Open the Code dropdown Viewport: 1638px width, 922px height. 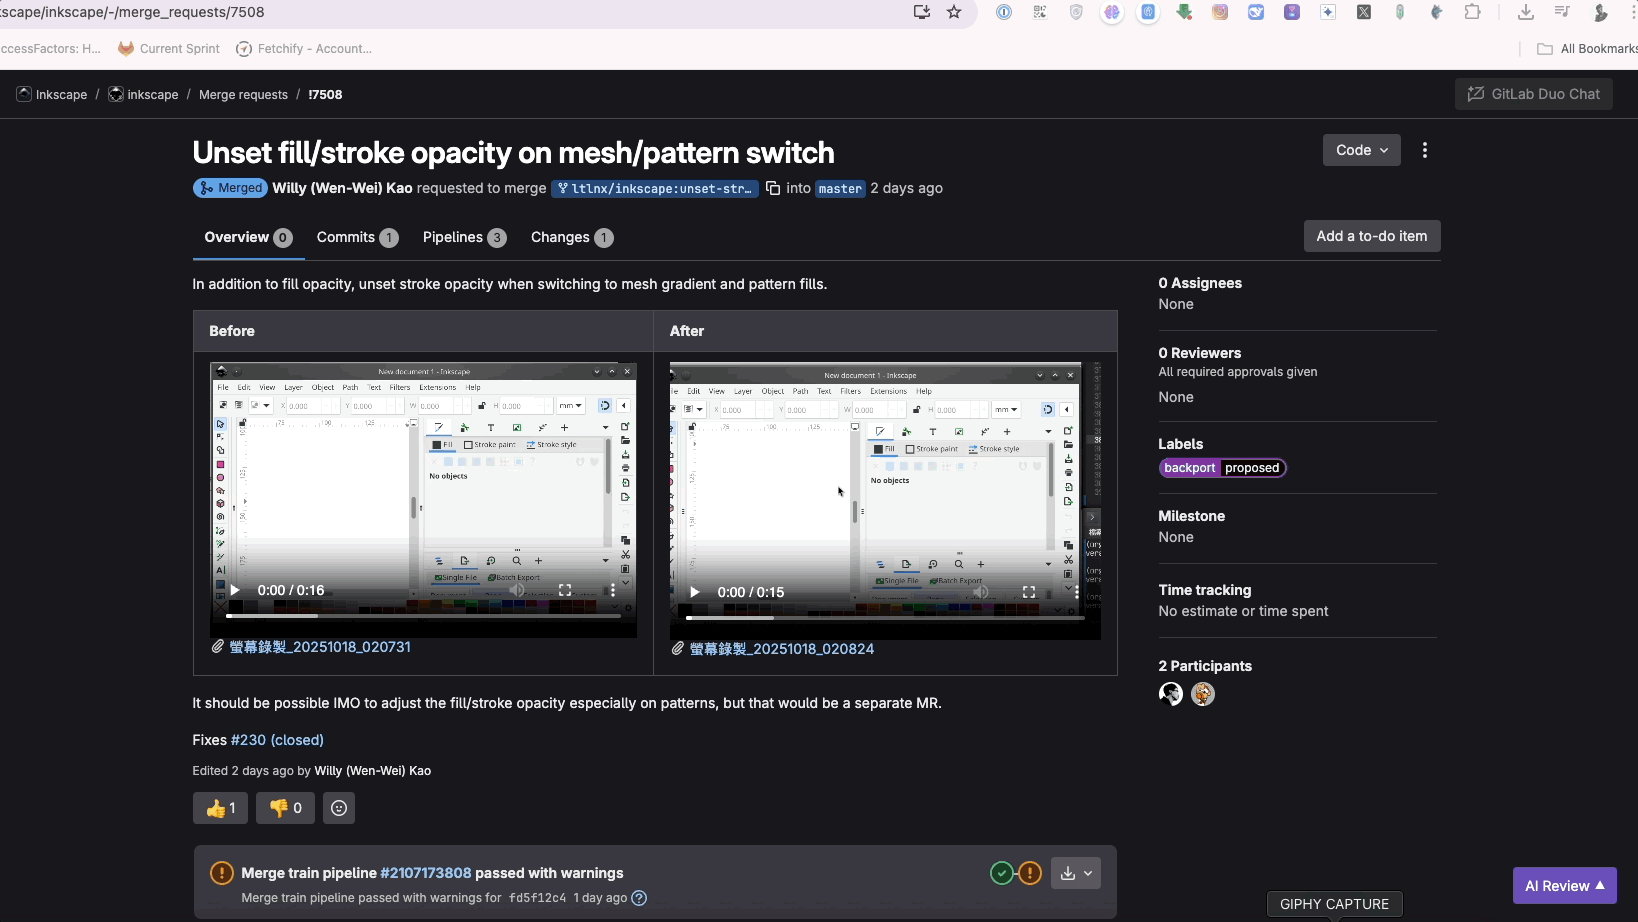pyautogui.click(x=1360, y=150)
